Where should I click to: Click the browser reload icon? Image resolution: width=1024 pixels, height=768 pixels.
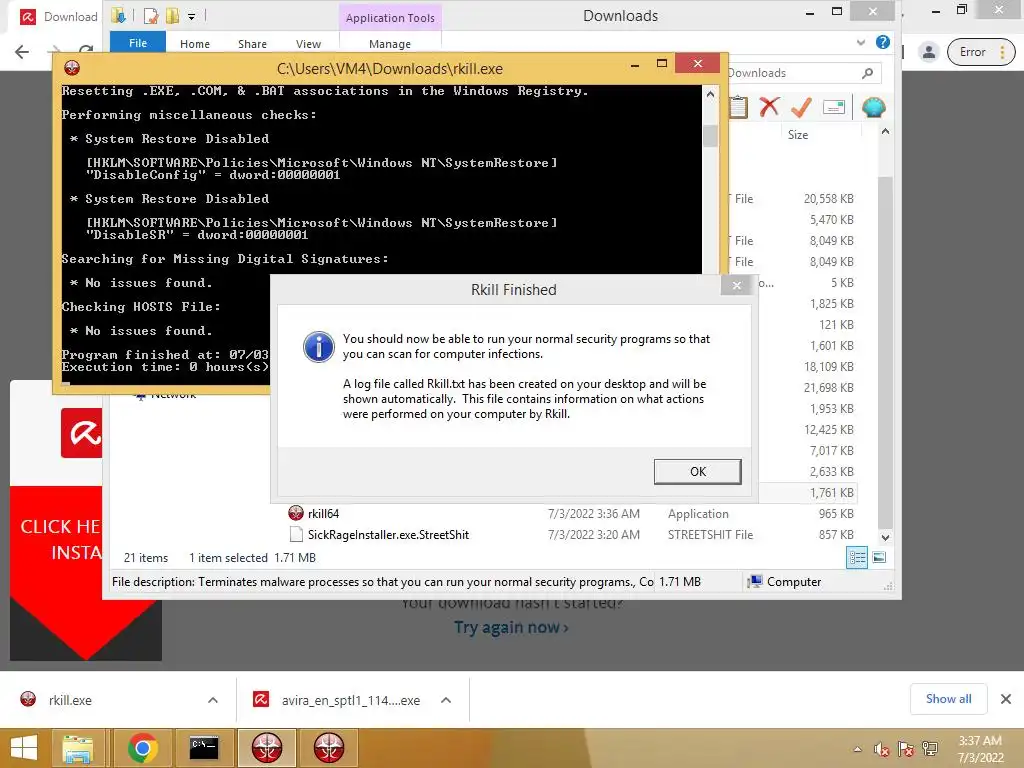[86, 50]
